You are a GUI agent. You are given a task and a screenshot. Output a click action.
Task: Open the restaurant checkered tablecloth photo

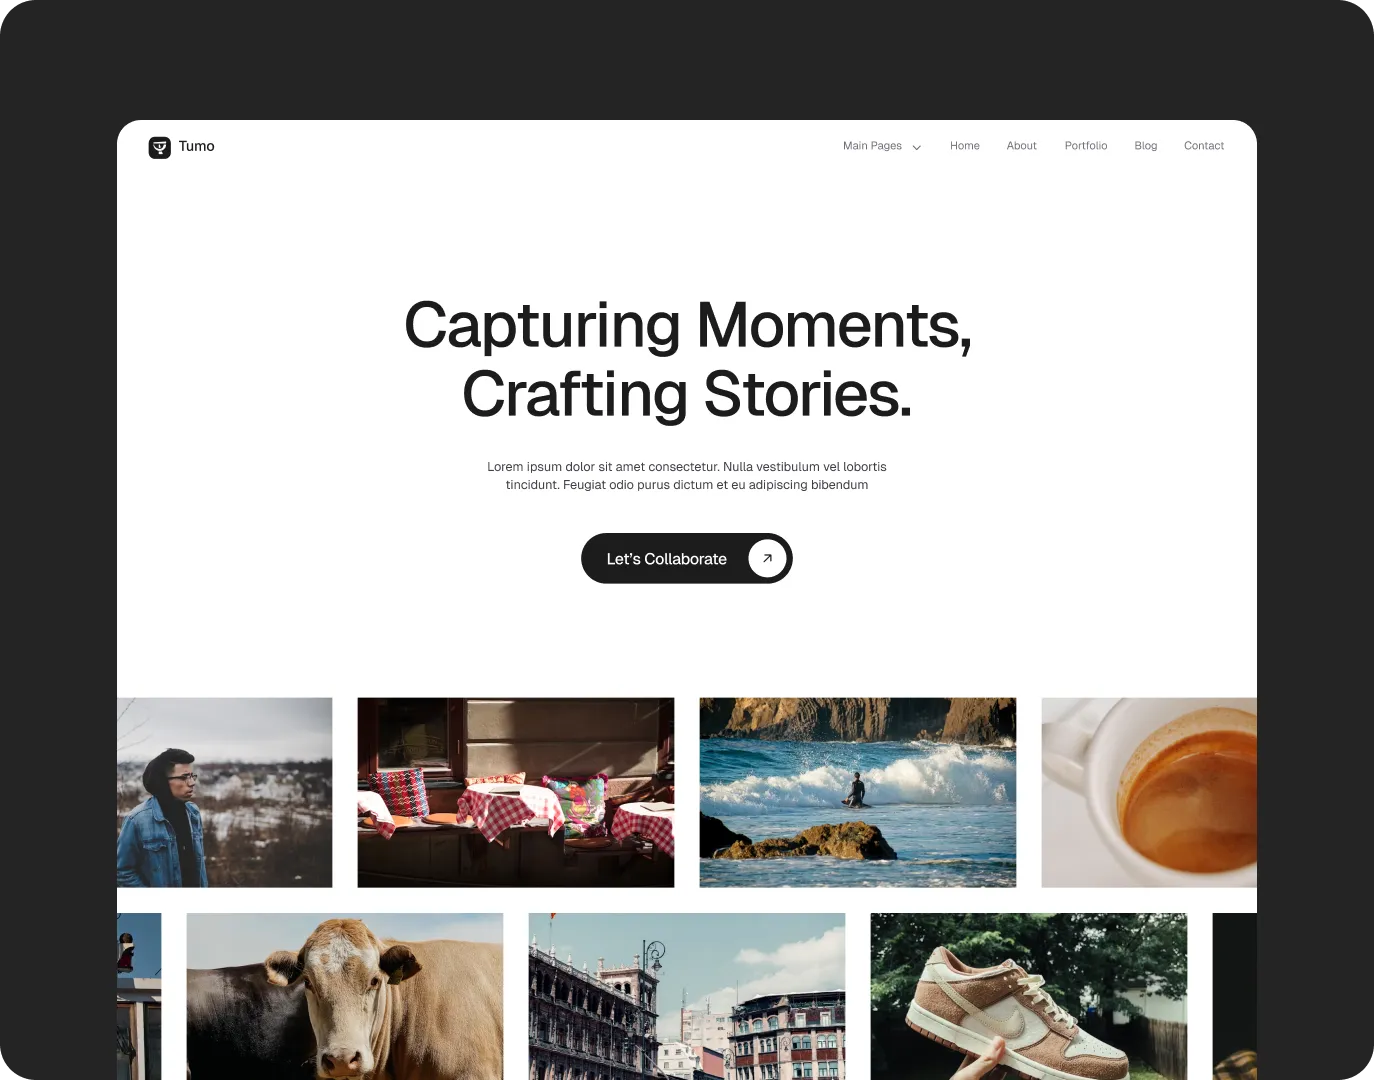point(515,792)
